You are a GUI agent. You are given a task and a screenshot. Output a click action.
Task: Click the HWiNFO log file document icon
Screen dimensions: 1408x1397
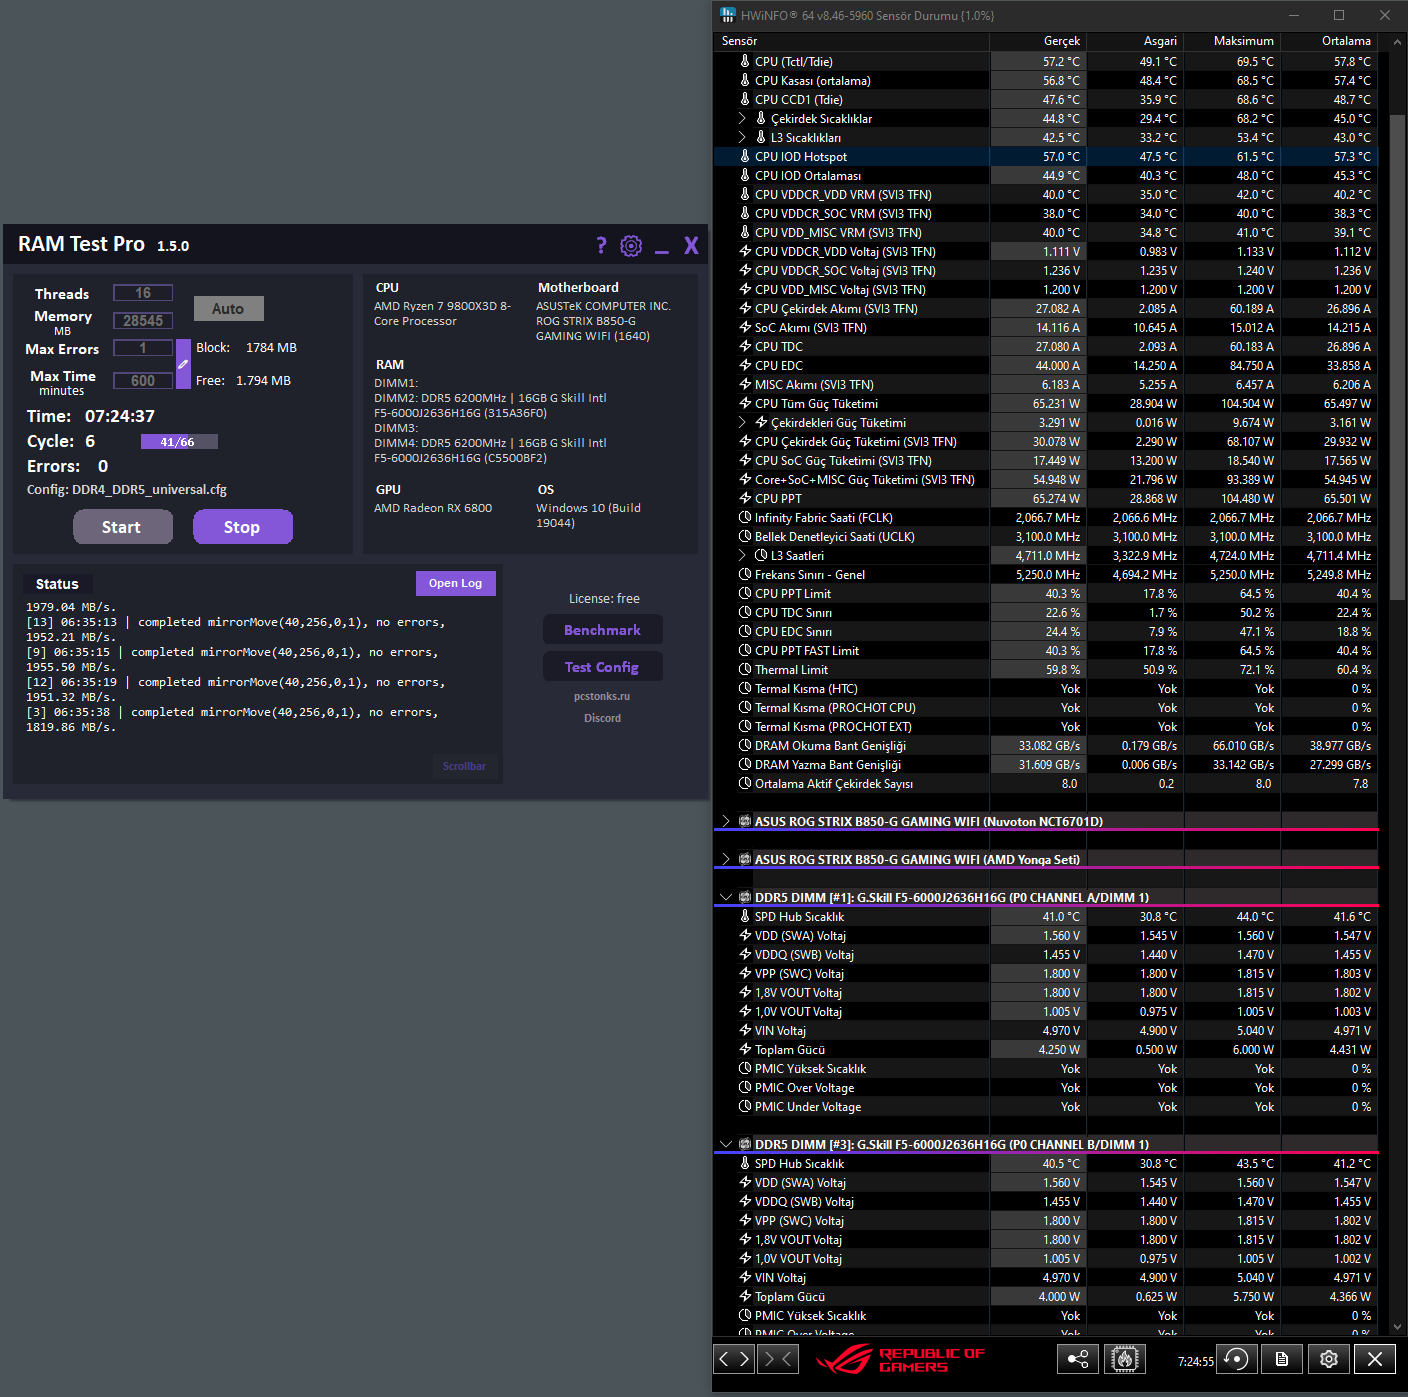(x=1282, y=1358)
